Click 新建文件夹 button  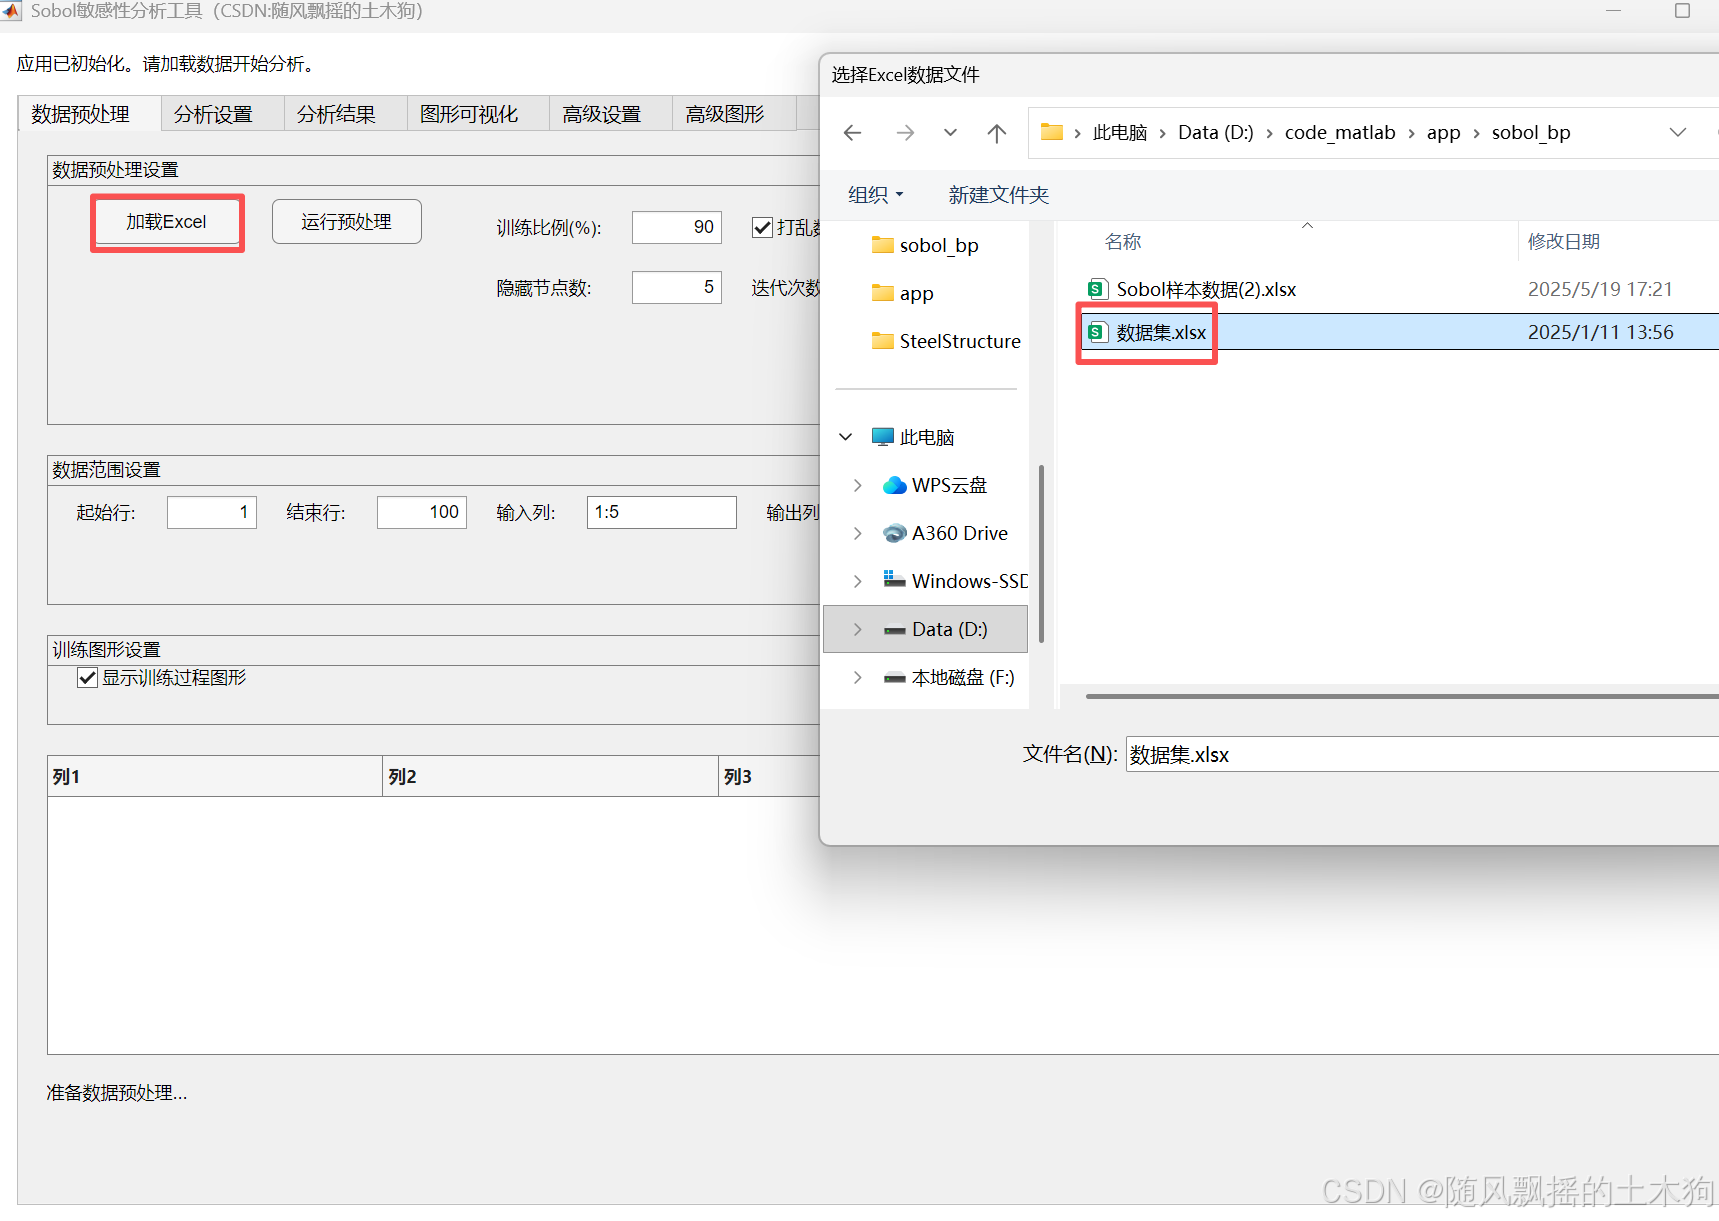coord(999,195)
